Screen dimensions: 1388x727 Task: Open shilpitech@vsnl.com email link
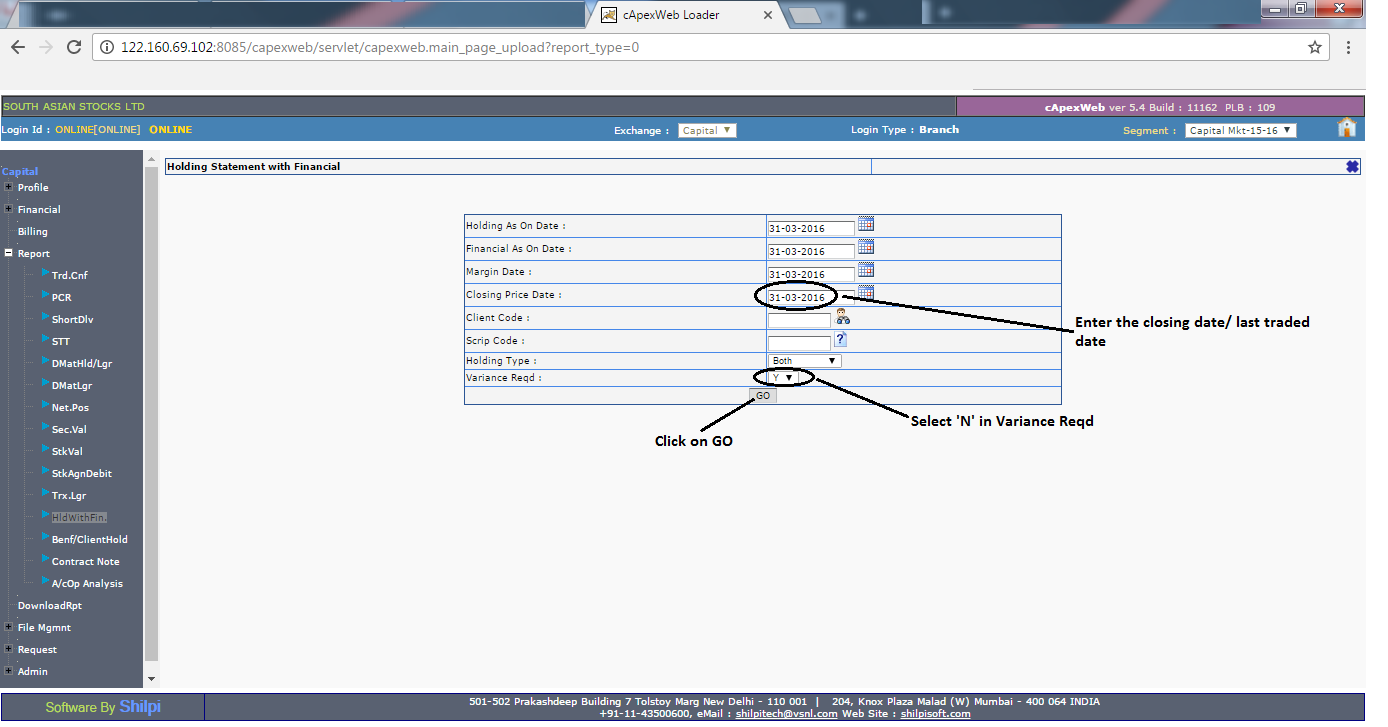point(786,714)
